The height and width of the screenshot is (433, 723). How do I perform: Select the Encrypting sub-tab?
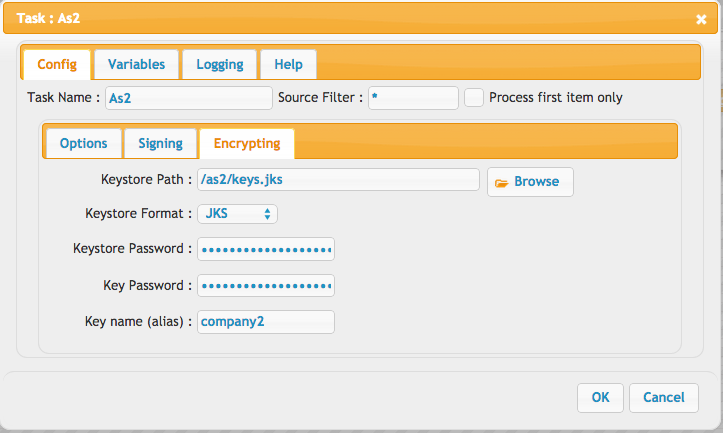(247, 143)
